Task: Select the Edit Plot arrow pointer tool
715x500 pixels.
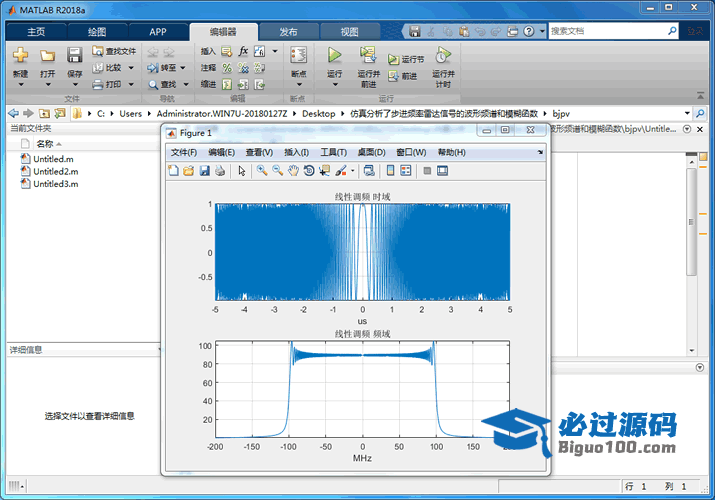Action: 242,171
